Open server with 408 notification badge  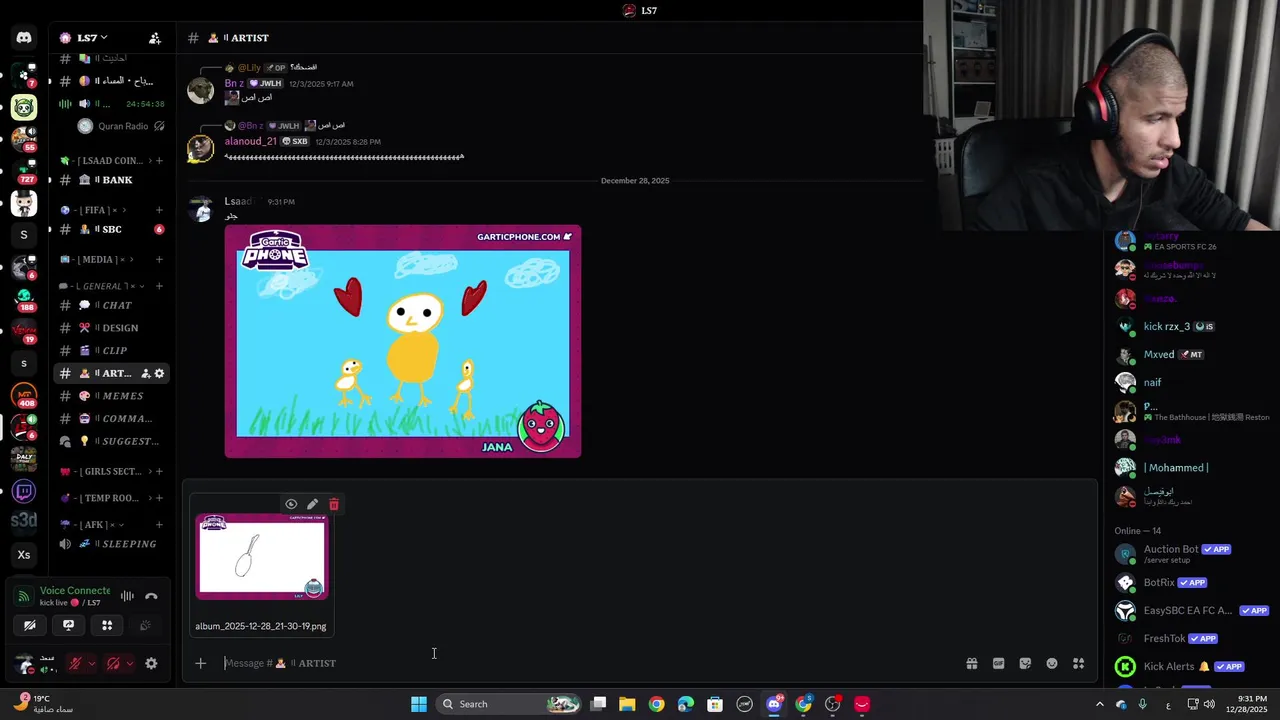tap(24, 395)
